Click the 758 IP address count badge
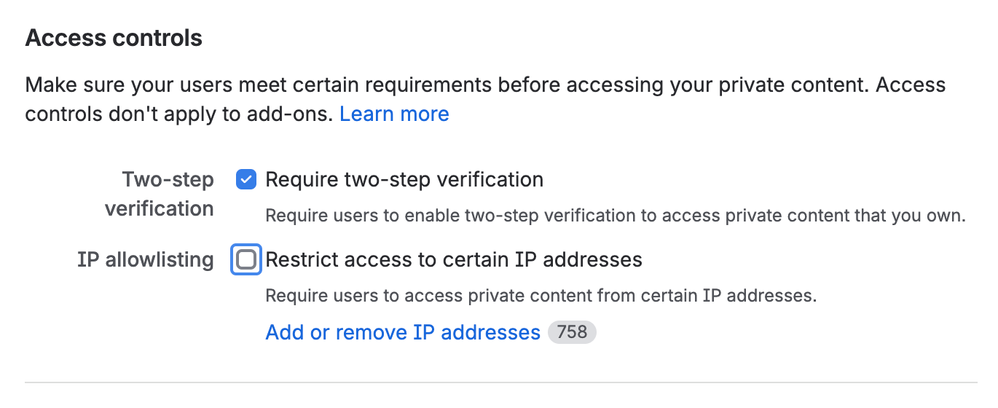This screenshot has width=998, height=408. (572, 332)
